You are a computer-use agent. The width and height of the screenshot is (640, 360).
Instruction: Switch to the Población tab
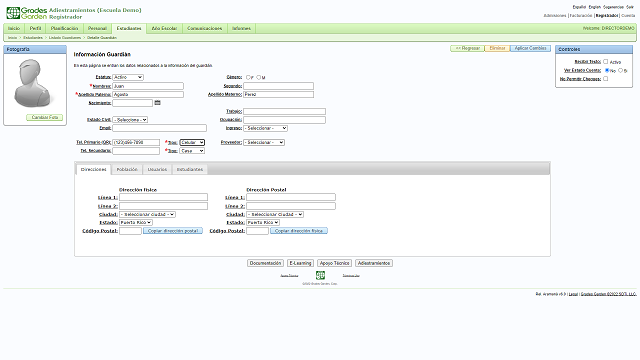pos(127,169)
